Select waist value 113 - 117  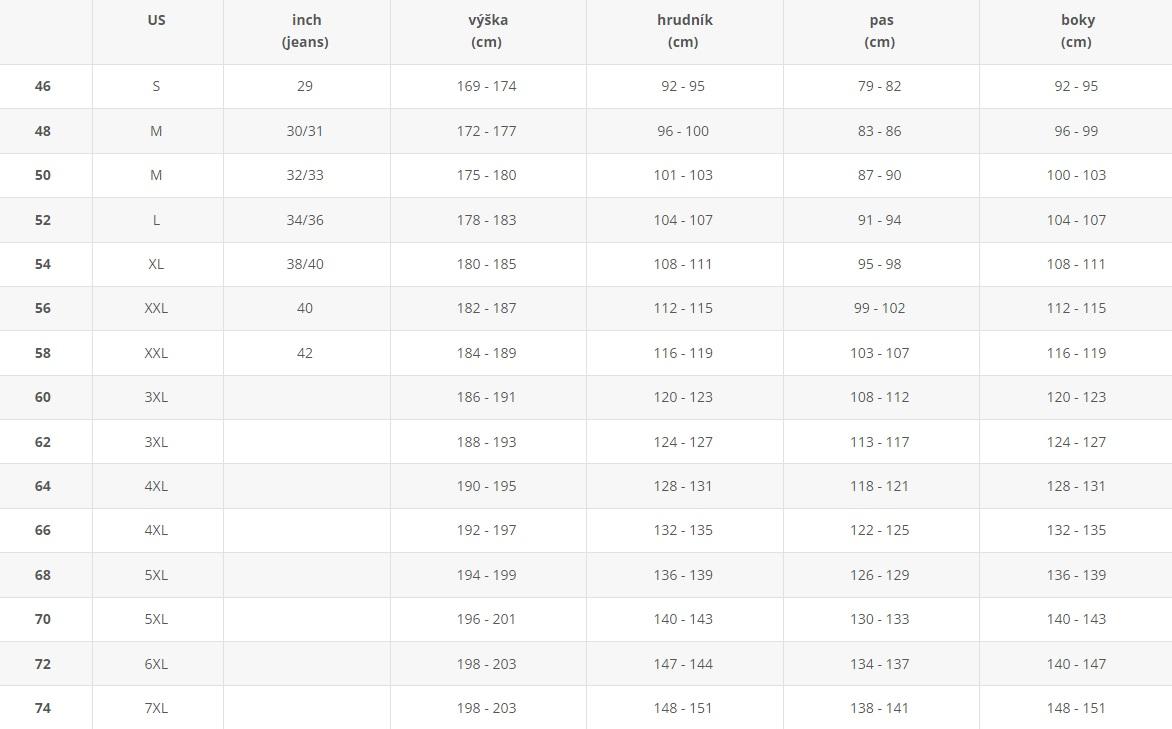click(x=880, y=442)
